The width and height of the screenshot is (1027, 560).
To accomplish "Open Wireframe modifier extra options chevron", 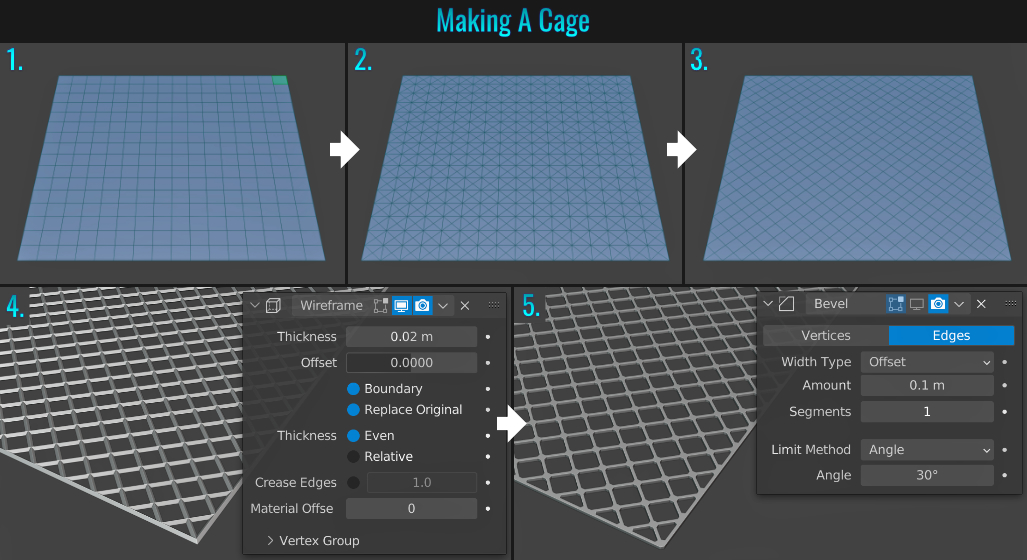I will click(x=443, y=305).
